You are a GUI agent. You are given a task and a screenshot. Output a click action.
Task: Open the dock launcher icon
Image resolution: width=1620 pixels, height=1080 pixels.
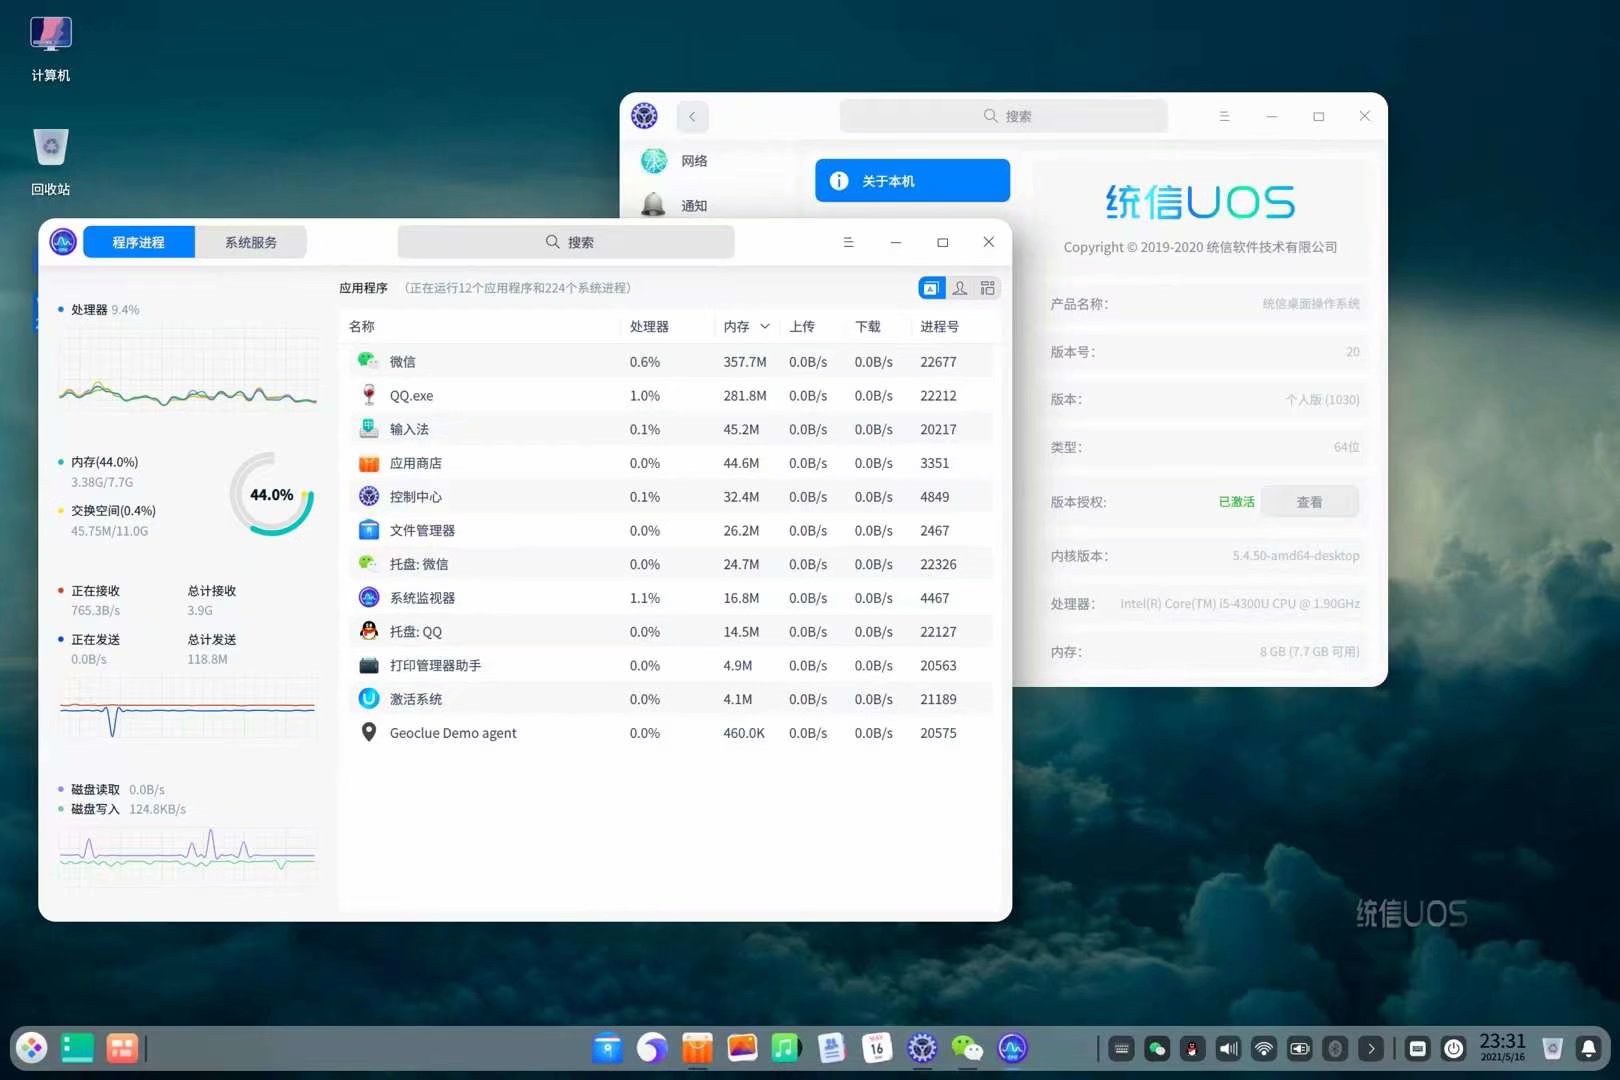coord(32,1047)
